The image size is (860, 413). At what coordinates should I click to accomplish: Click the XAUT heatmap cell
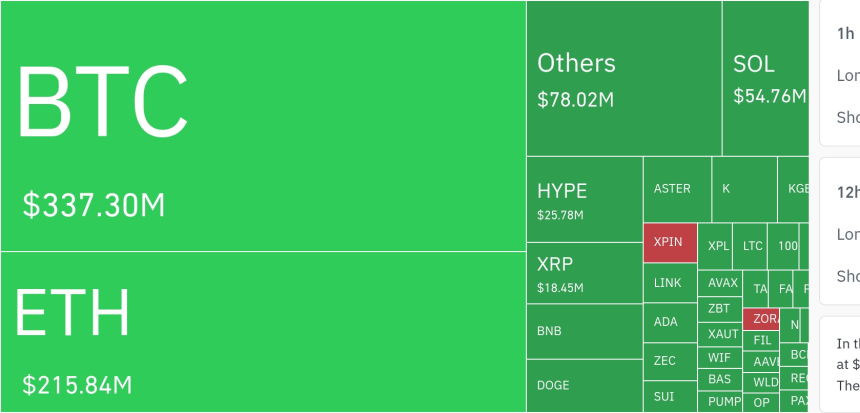click(x=720, y=334)
